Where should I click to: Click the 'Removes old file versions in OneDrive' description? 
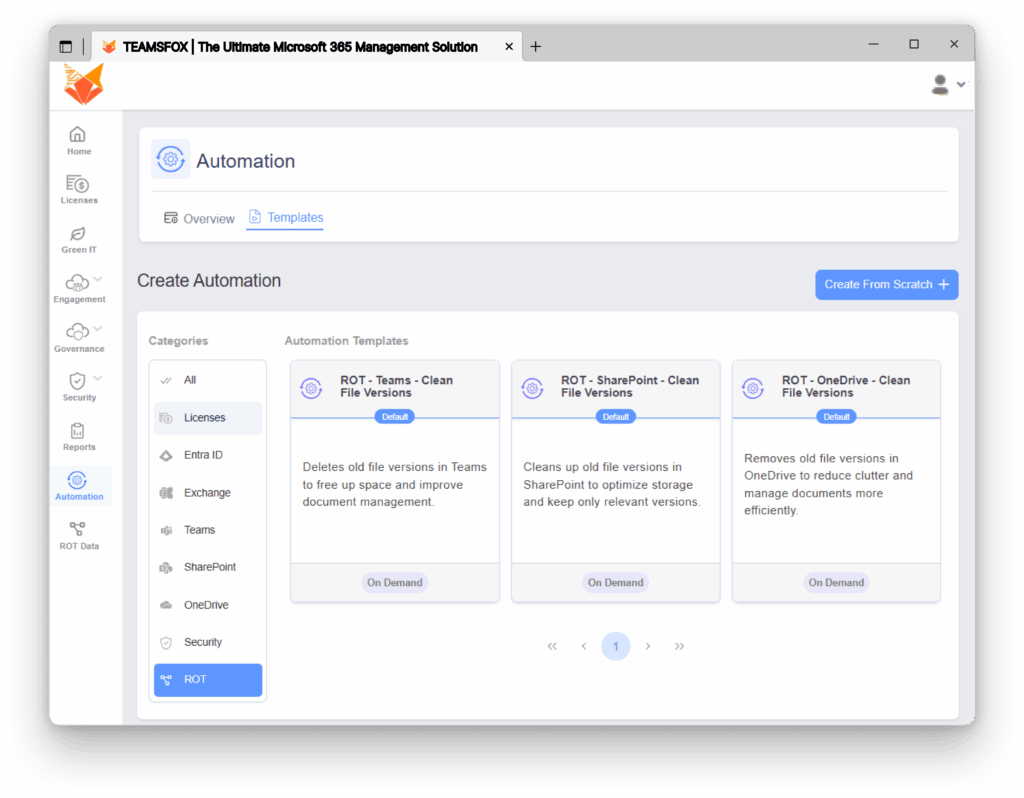tap(828, 485)
